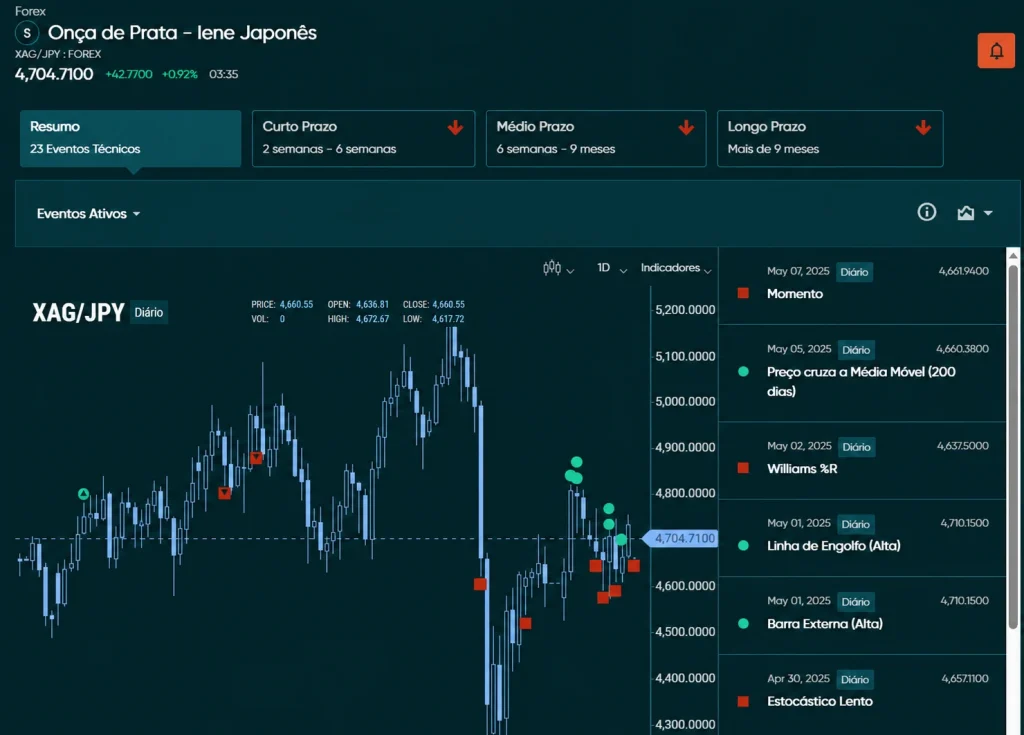
Task: Click the orange alert bell icon
Action: pyautogui.click(x=996, y=50)
